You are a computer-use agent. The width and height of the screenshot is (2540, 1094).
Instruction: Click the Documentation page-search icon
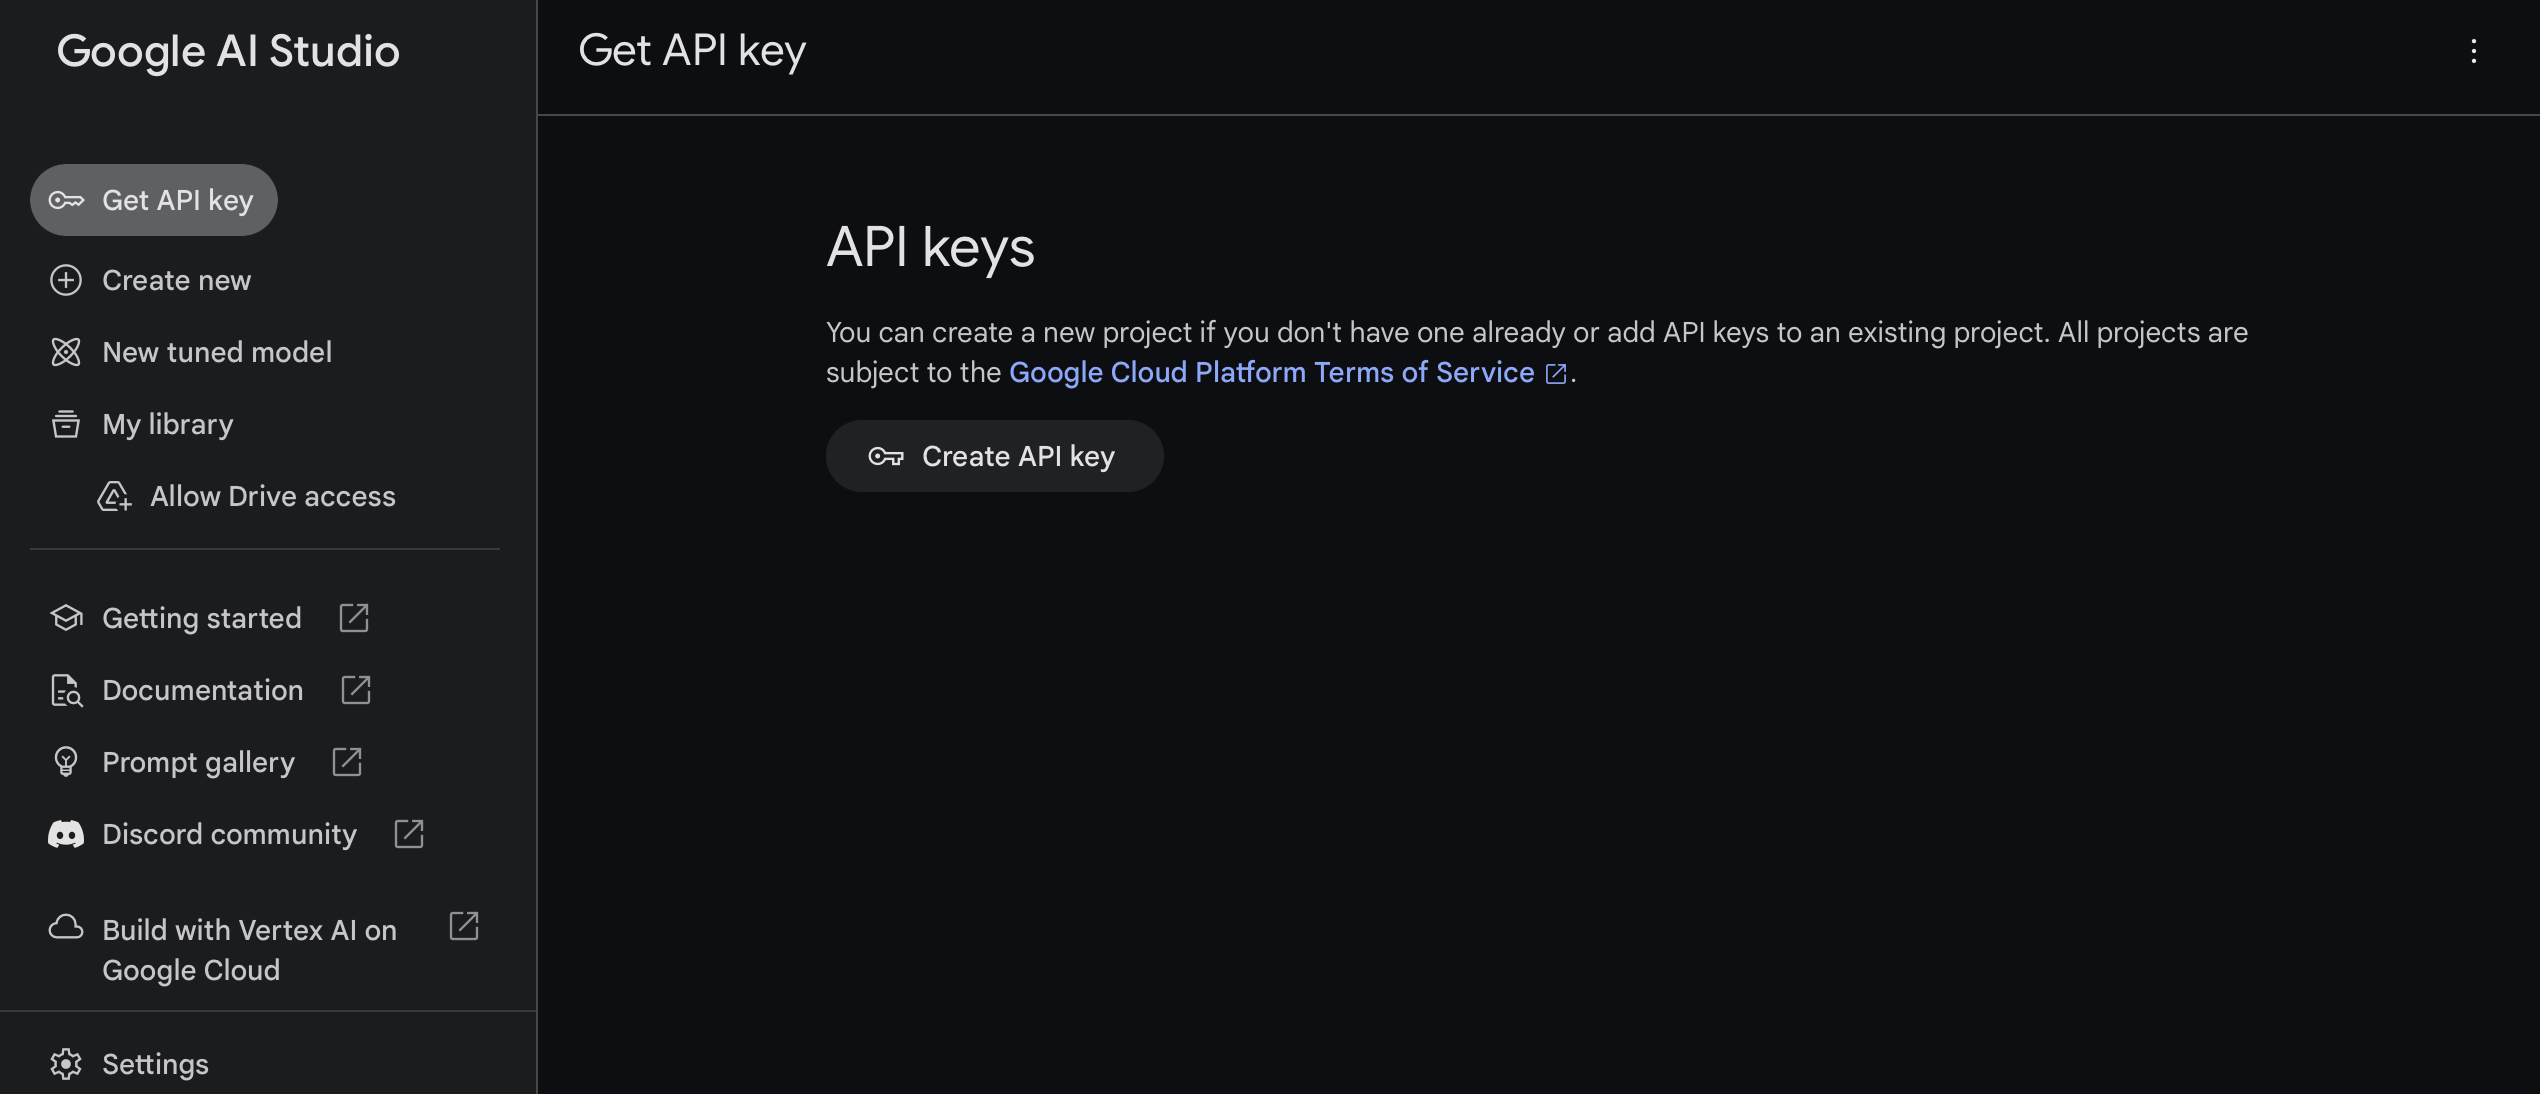click(x=66, y=690)
